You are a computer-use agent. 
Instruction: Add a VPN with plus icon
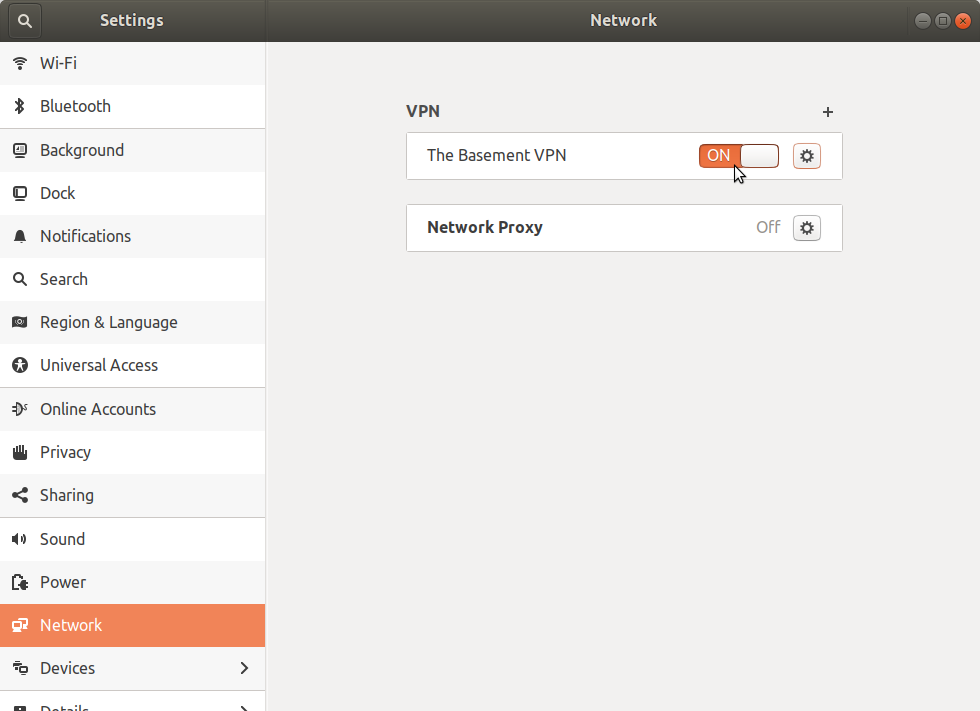click(x=828, y=112)
